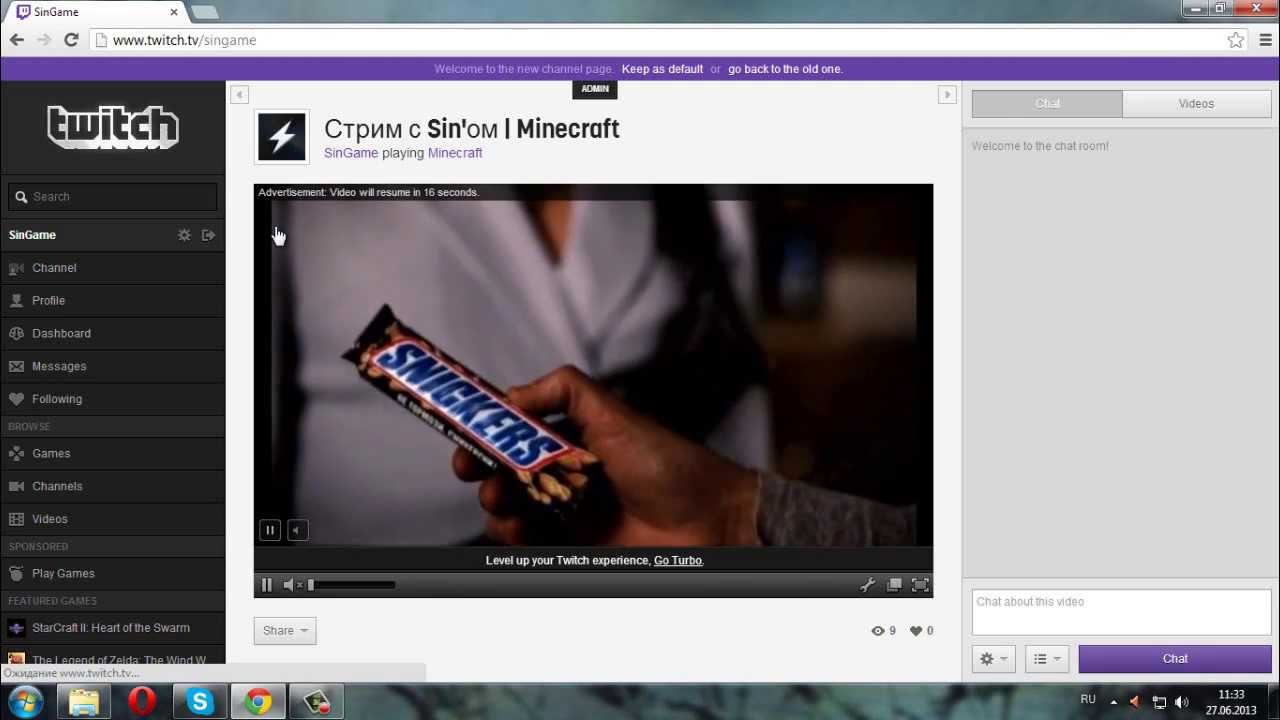Click the Legend of Zelda featured game

(x=112, y=660)
